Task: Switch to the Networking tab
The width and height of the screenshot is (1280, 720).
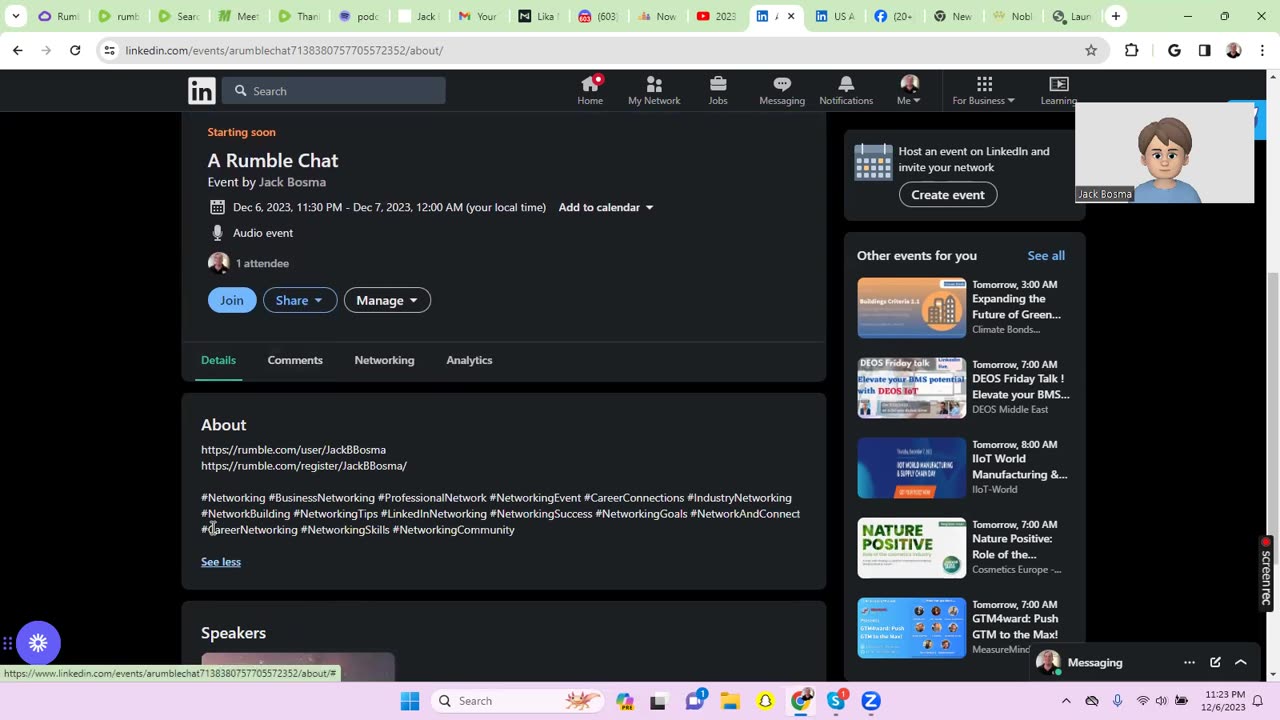Action: point(384,360)
